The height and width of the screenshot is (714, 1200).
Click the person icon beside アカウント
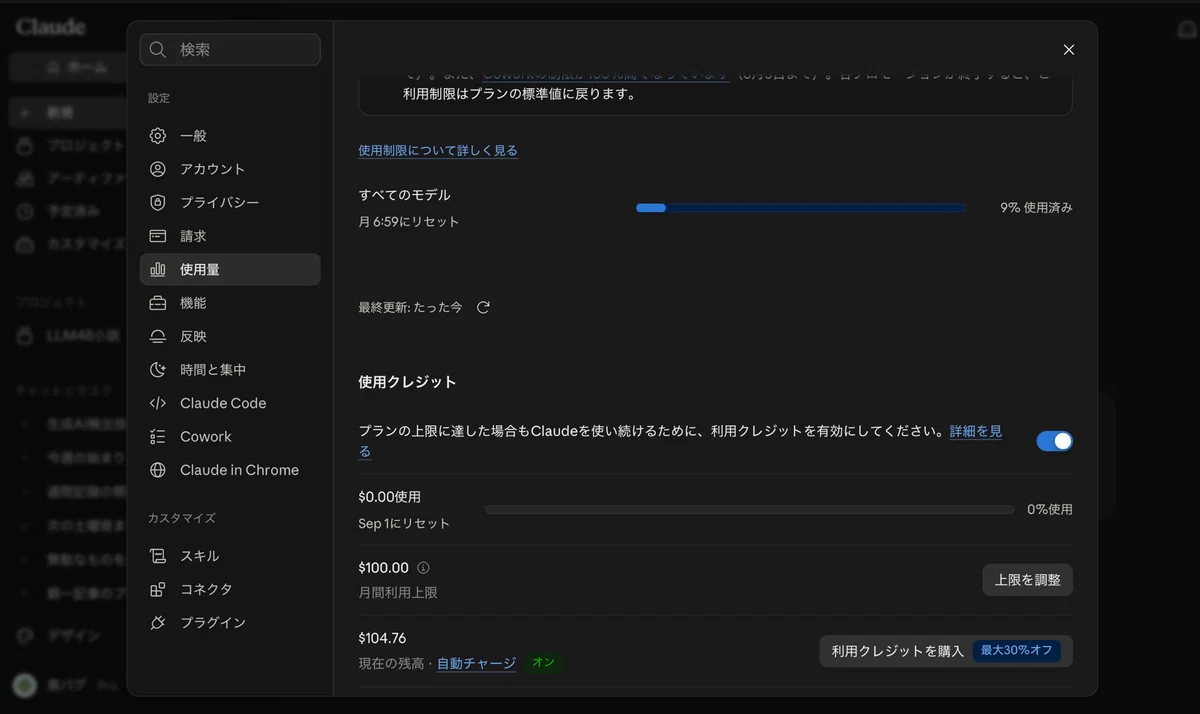coord(158,169)
